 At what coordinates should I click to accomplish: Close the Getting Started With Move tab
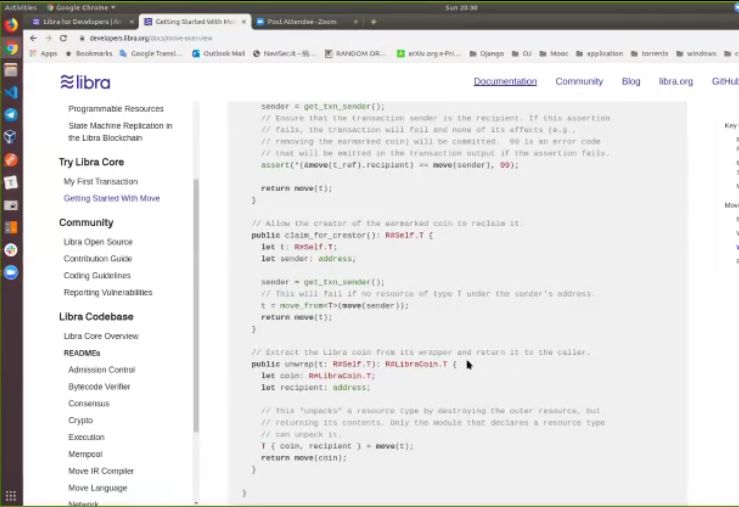244,22
